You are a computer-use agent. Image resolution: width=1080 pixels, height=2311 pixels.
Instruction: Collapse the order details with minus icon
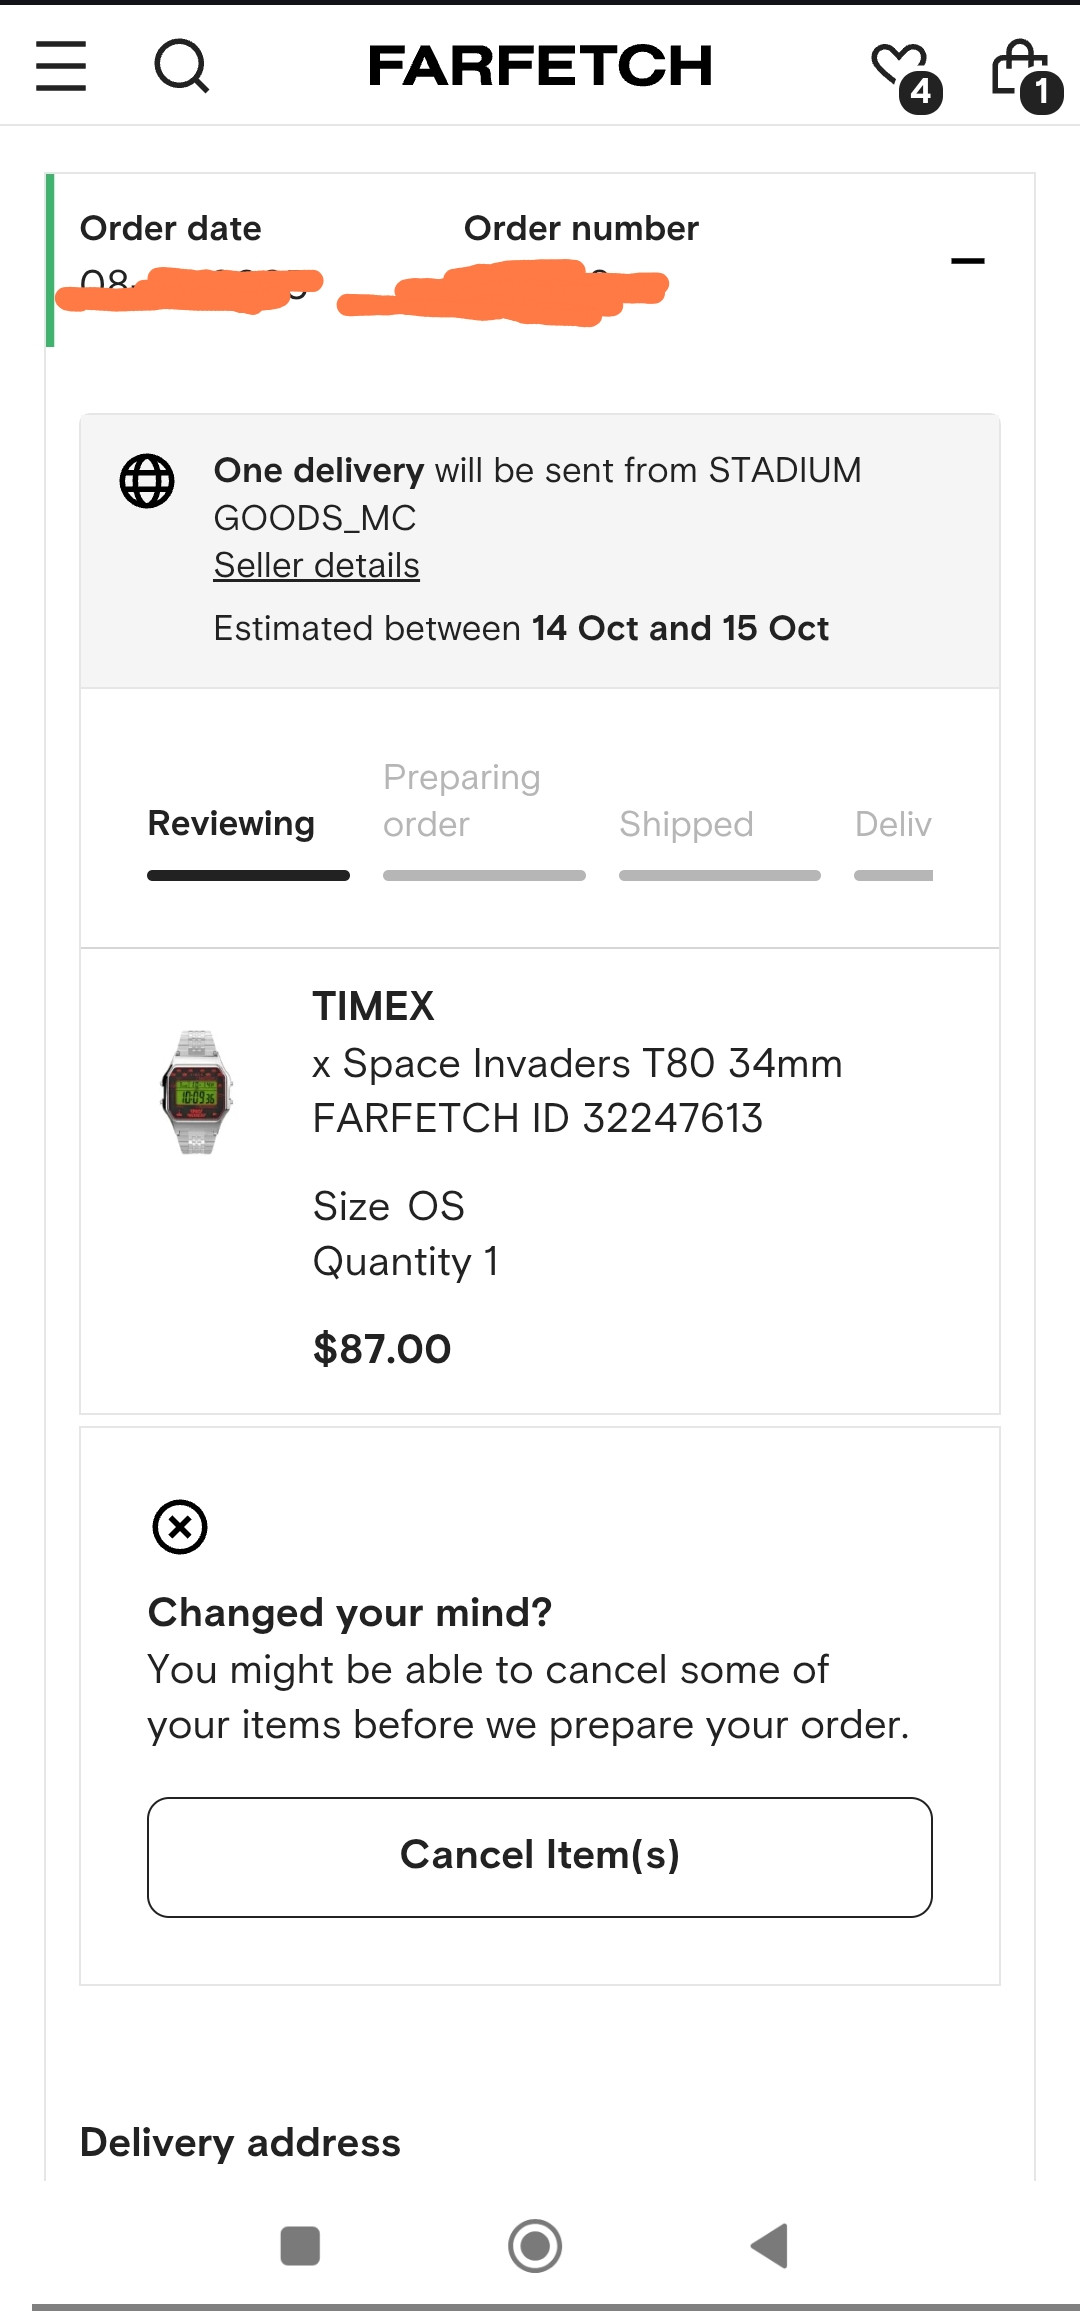click(967, 261)
